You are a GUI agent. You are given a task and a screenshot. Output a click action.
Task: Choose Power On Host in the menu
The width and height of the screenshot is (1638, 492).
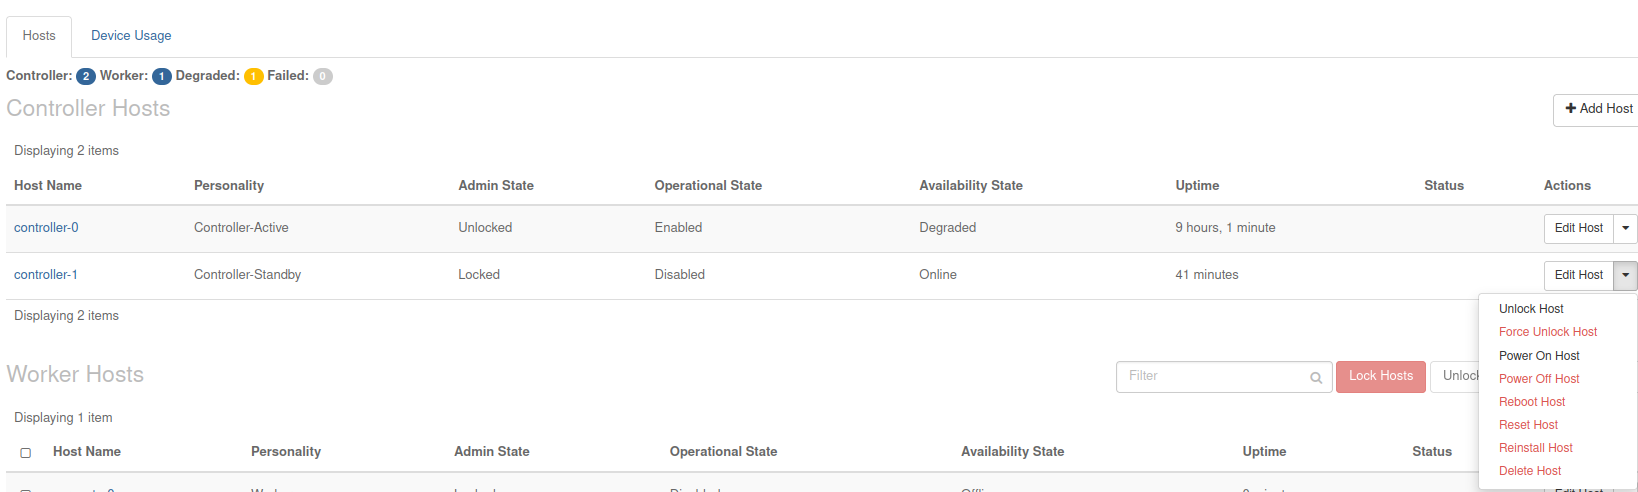point(1539,356)
